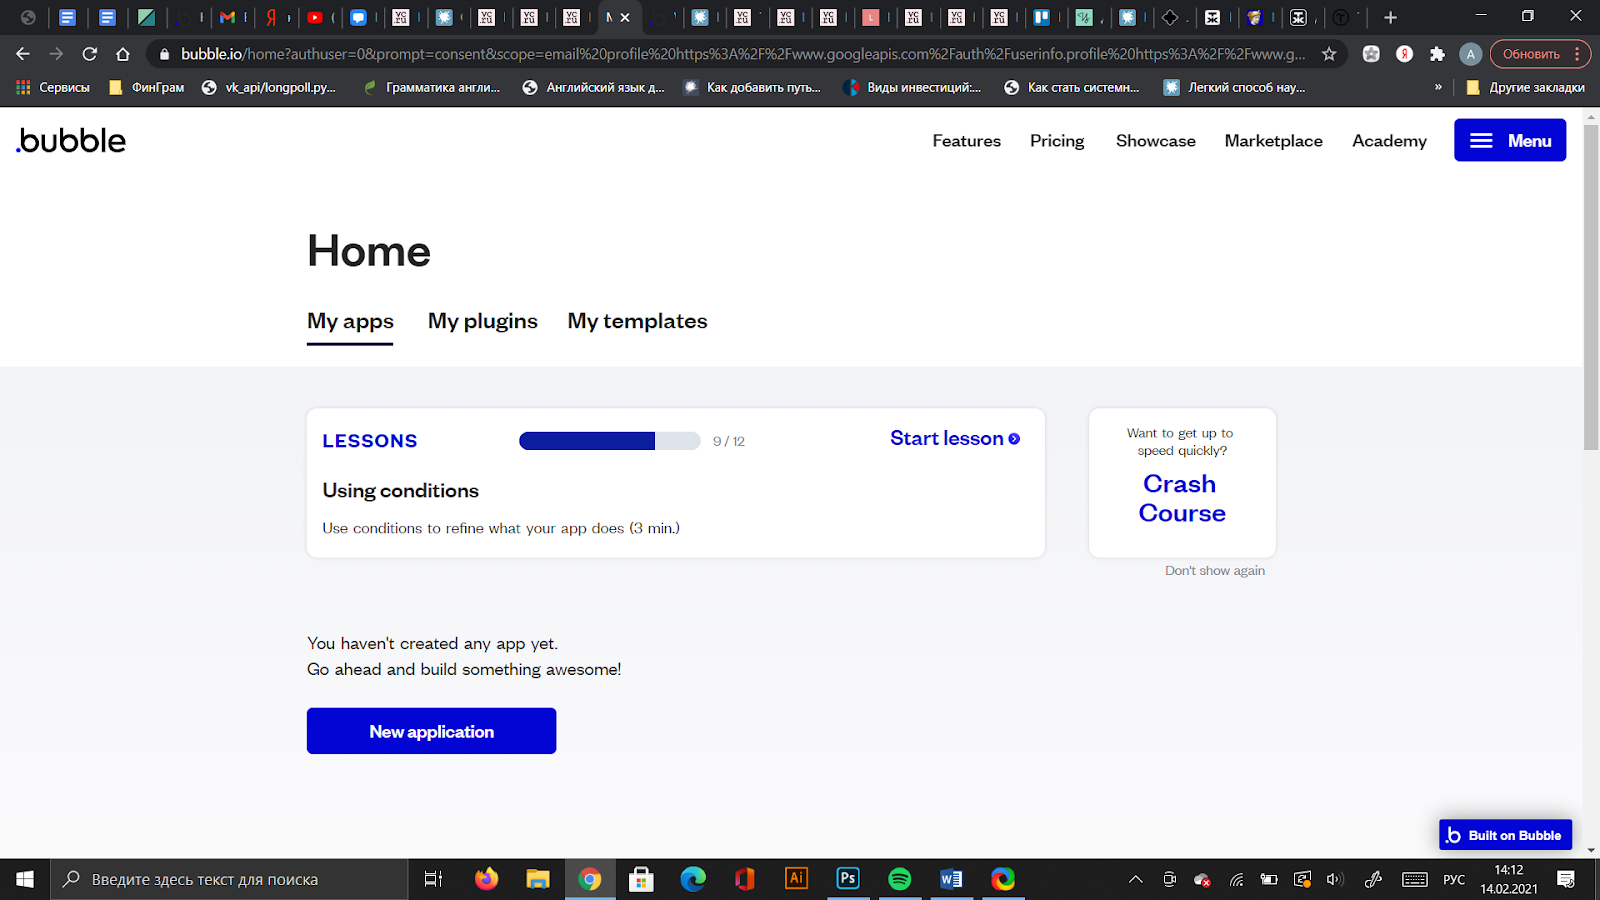Open the Другие закладки bookmarks folder
1600x900 pixels.
tap(1525, 87)
